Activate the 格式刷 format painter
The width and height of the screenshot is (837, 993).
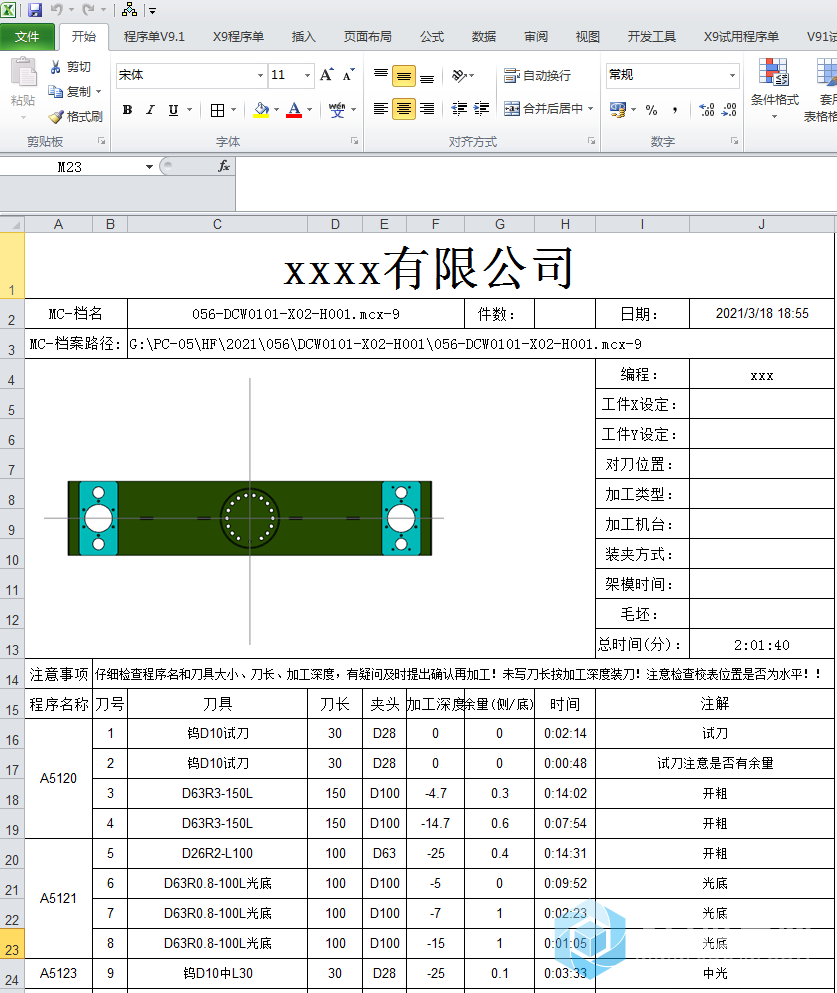76,117
